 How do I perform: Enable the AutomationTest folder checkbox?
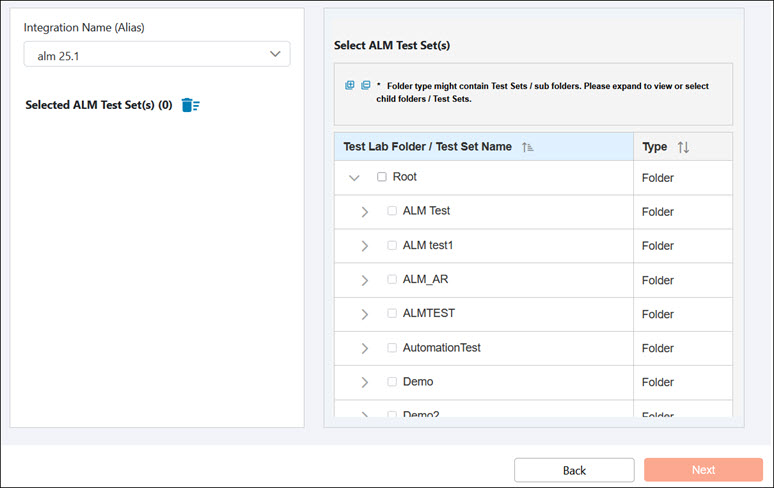tap(392, 348)
